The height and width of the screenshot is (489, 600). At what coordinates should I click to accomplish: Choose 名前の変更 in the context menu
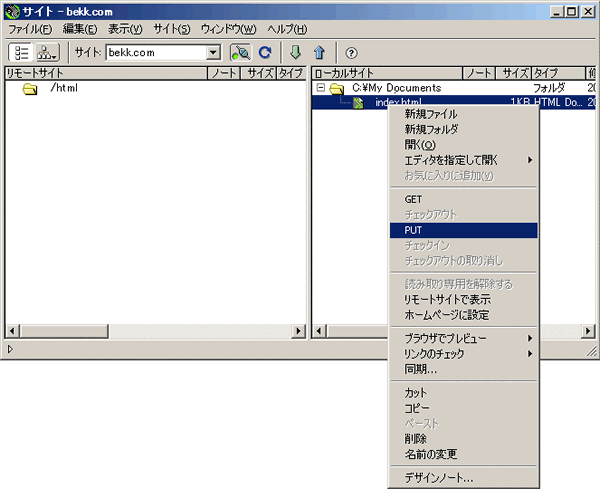point(463,454)
